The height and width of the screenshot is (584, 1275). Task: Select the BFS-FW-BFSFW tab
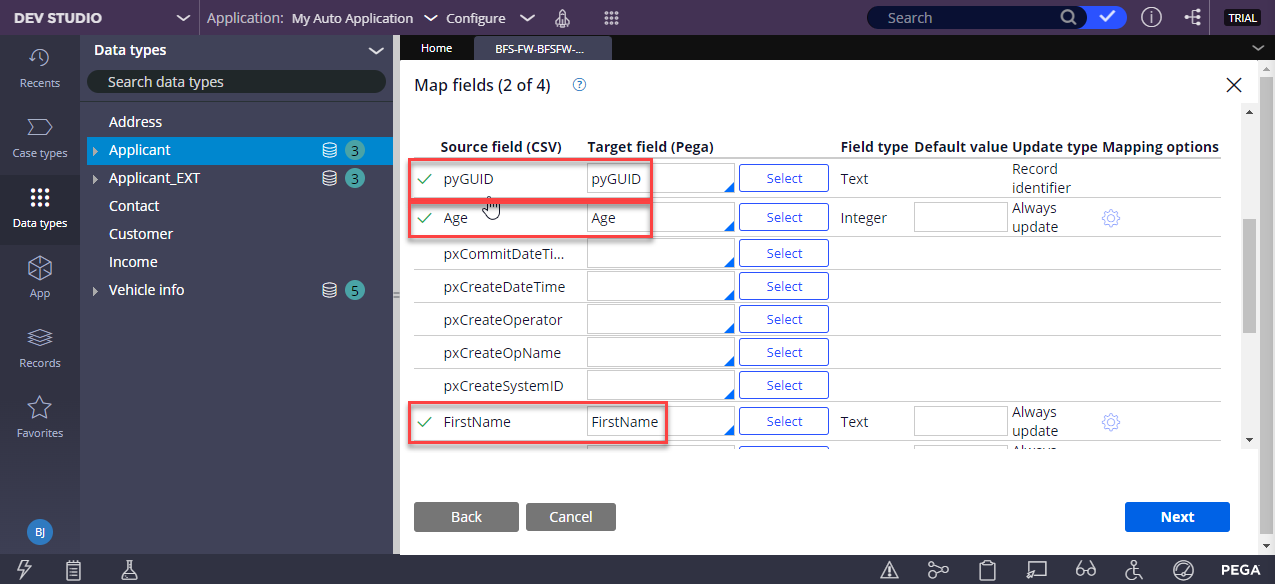coord(542,46)
